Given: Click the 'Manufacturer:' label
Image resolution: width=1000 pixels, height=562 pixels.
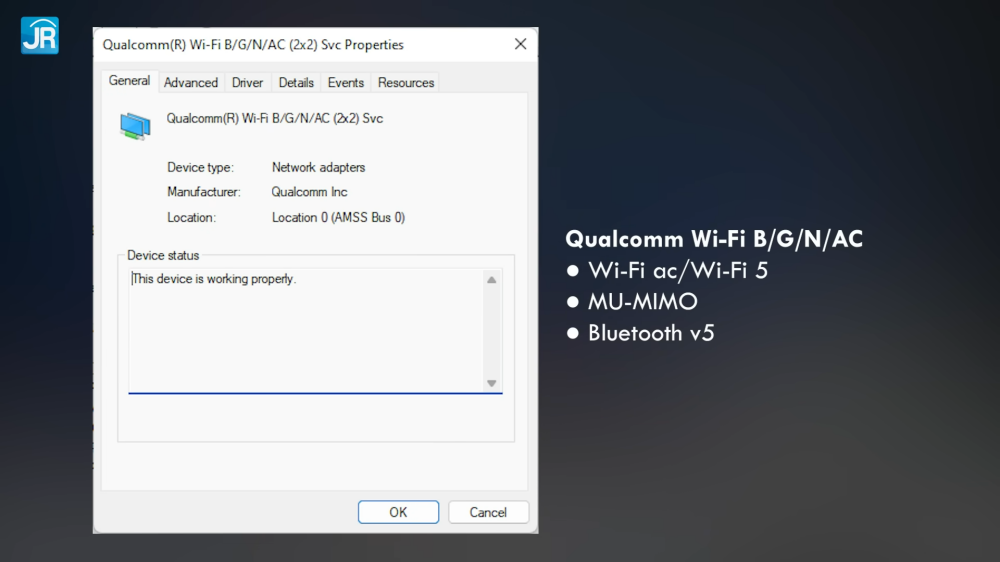Looking at the screenshot, I should (x=203, y=192).
